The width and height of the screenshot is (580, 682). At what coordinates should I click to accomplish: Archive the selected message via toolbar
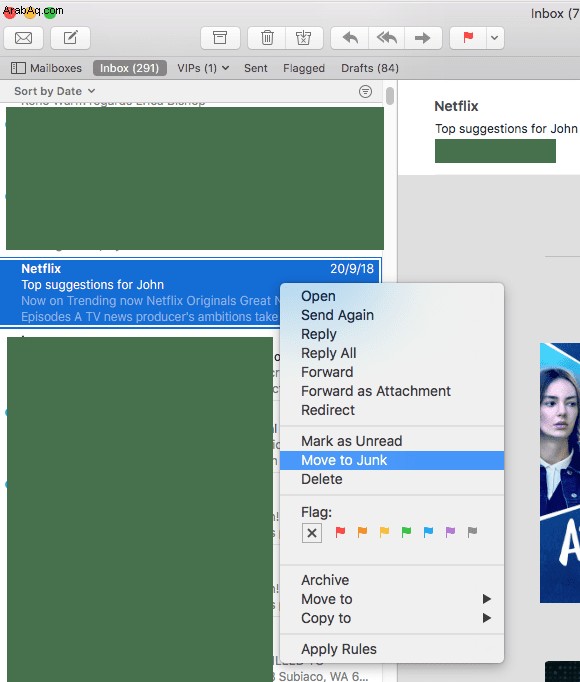(220, 38)
